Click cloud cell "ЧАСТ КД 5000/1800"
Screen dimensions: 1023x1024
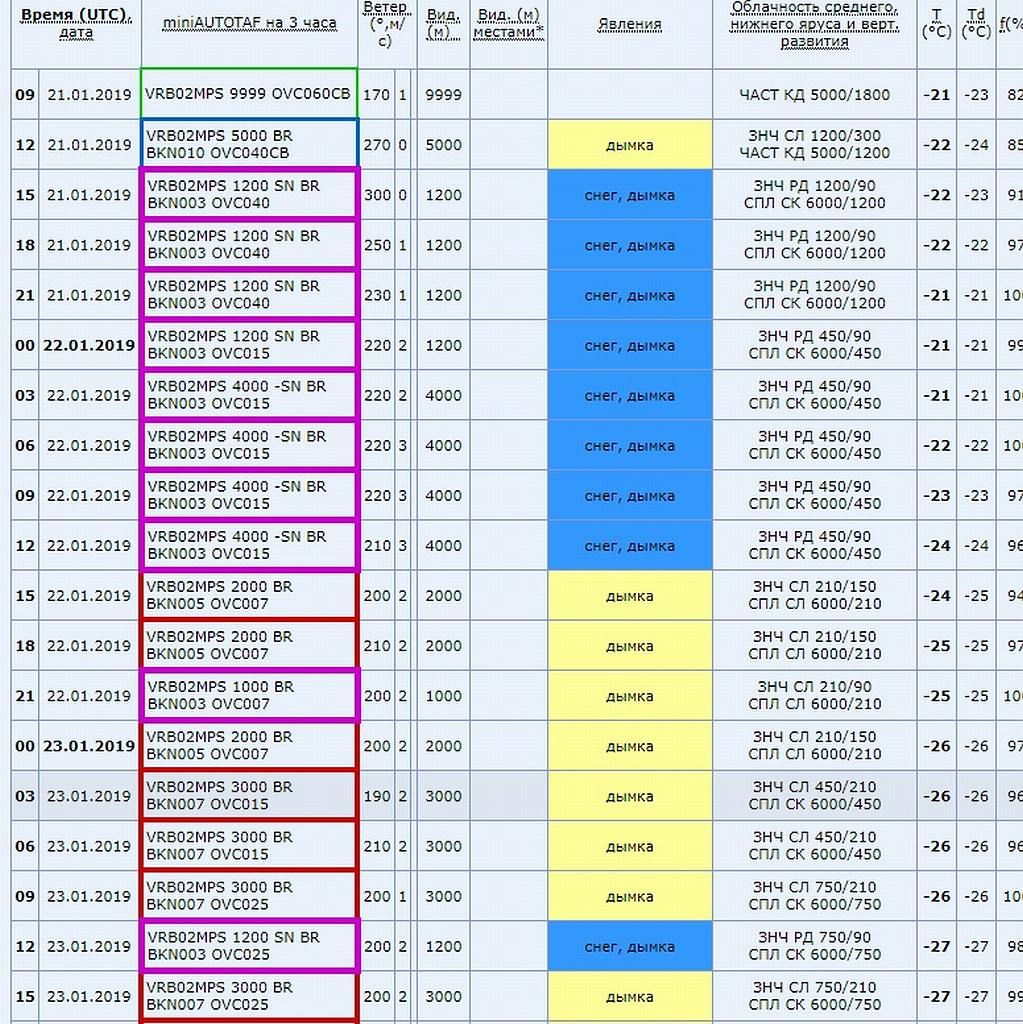[814, 95]
